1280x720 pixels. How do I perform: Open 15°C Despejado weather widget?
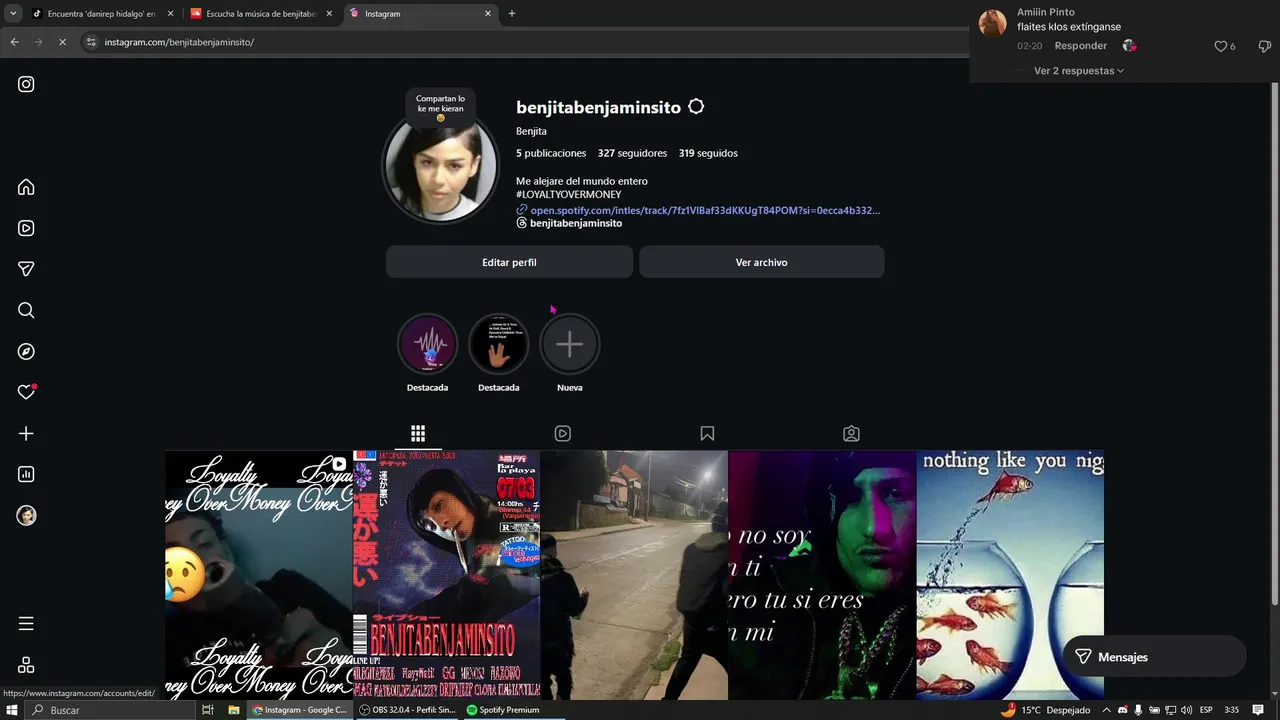[1045, 710]
